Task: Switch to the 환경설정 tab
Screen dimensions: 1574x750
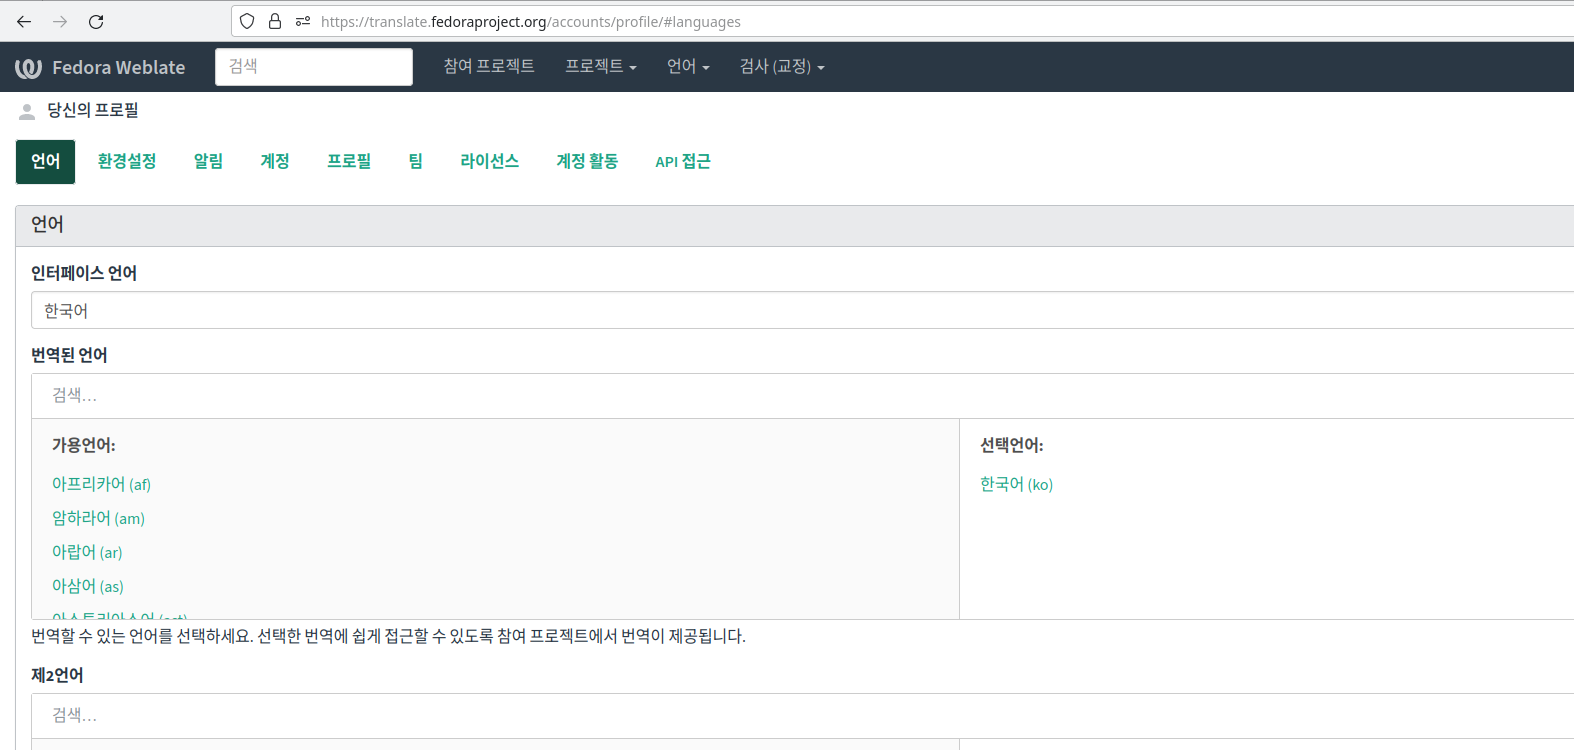Action: coord(127,162)
